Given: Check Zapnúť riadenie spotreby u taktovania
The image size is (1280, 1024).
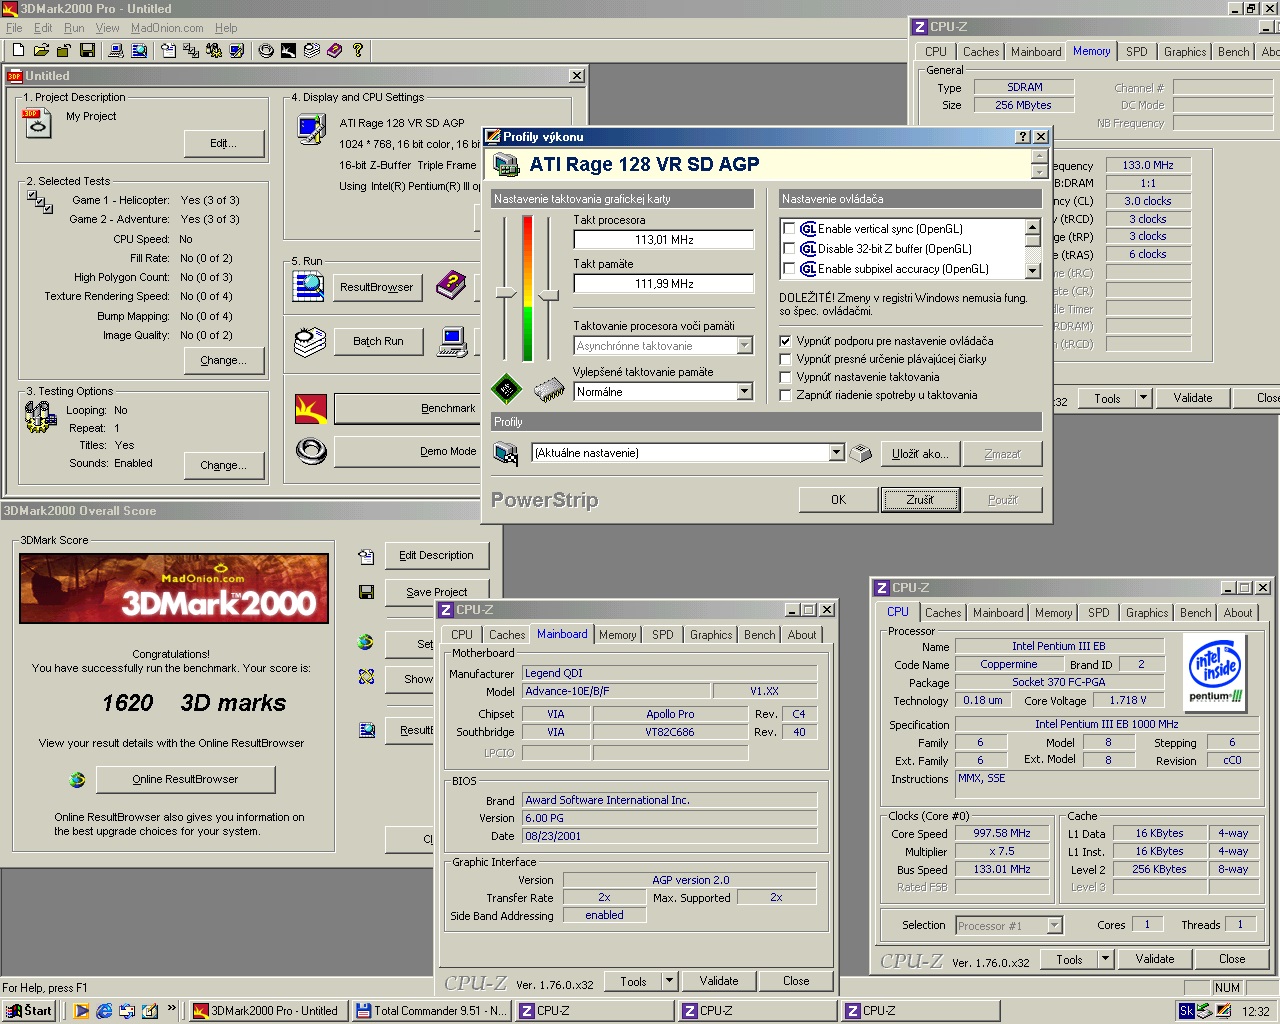Looking at the screenshot, I should coord(786,395).
